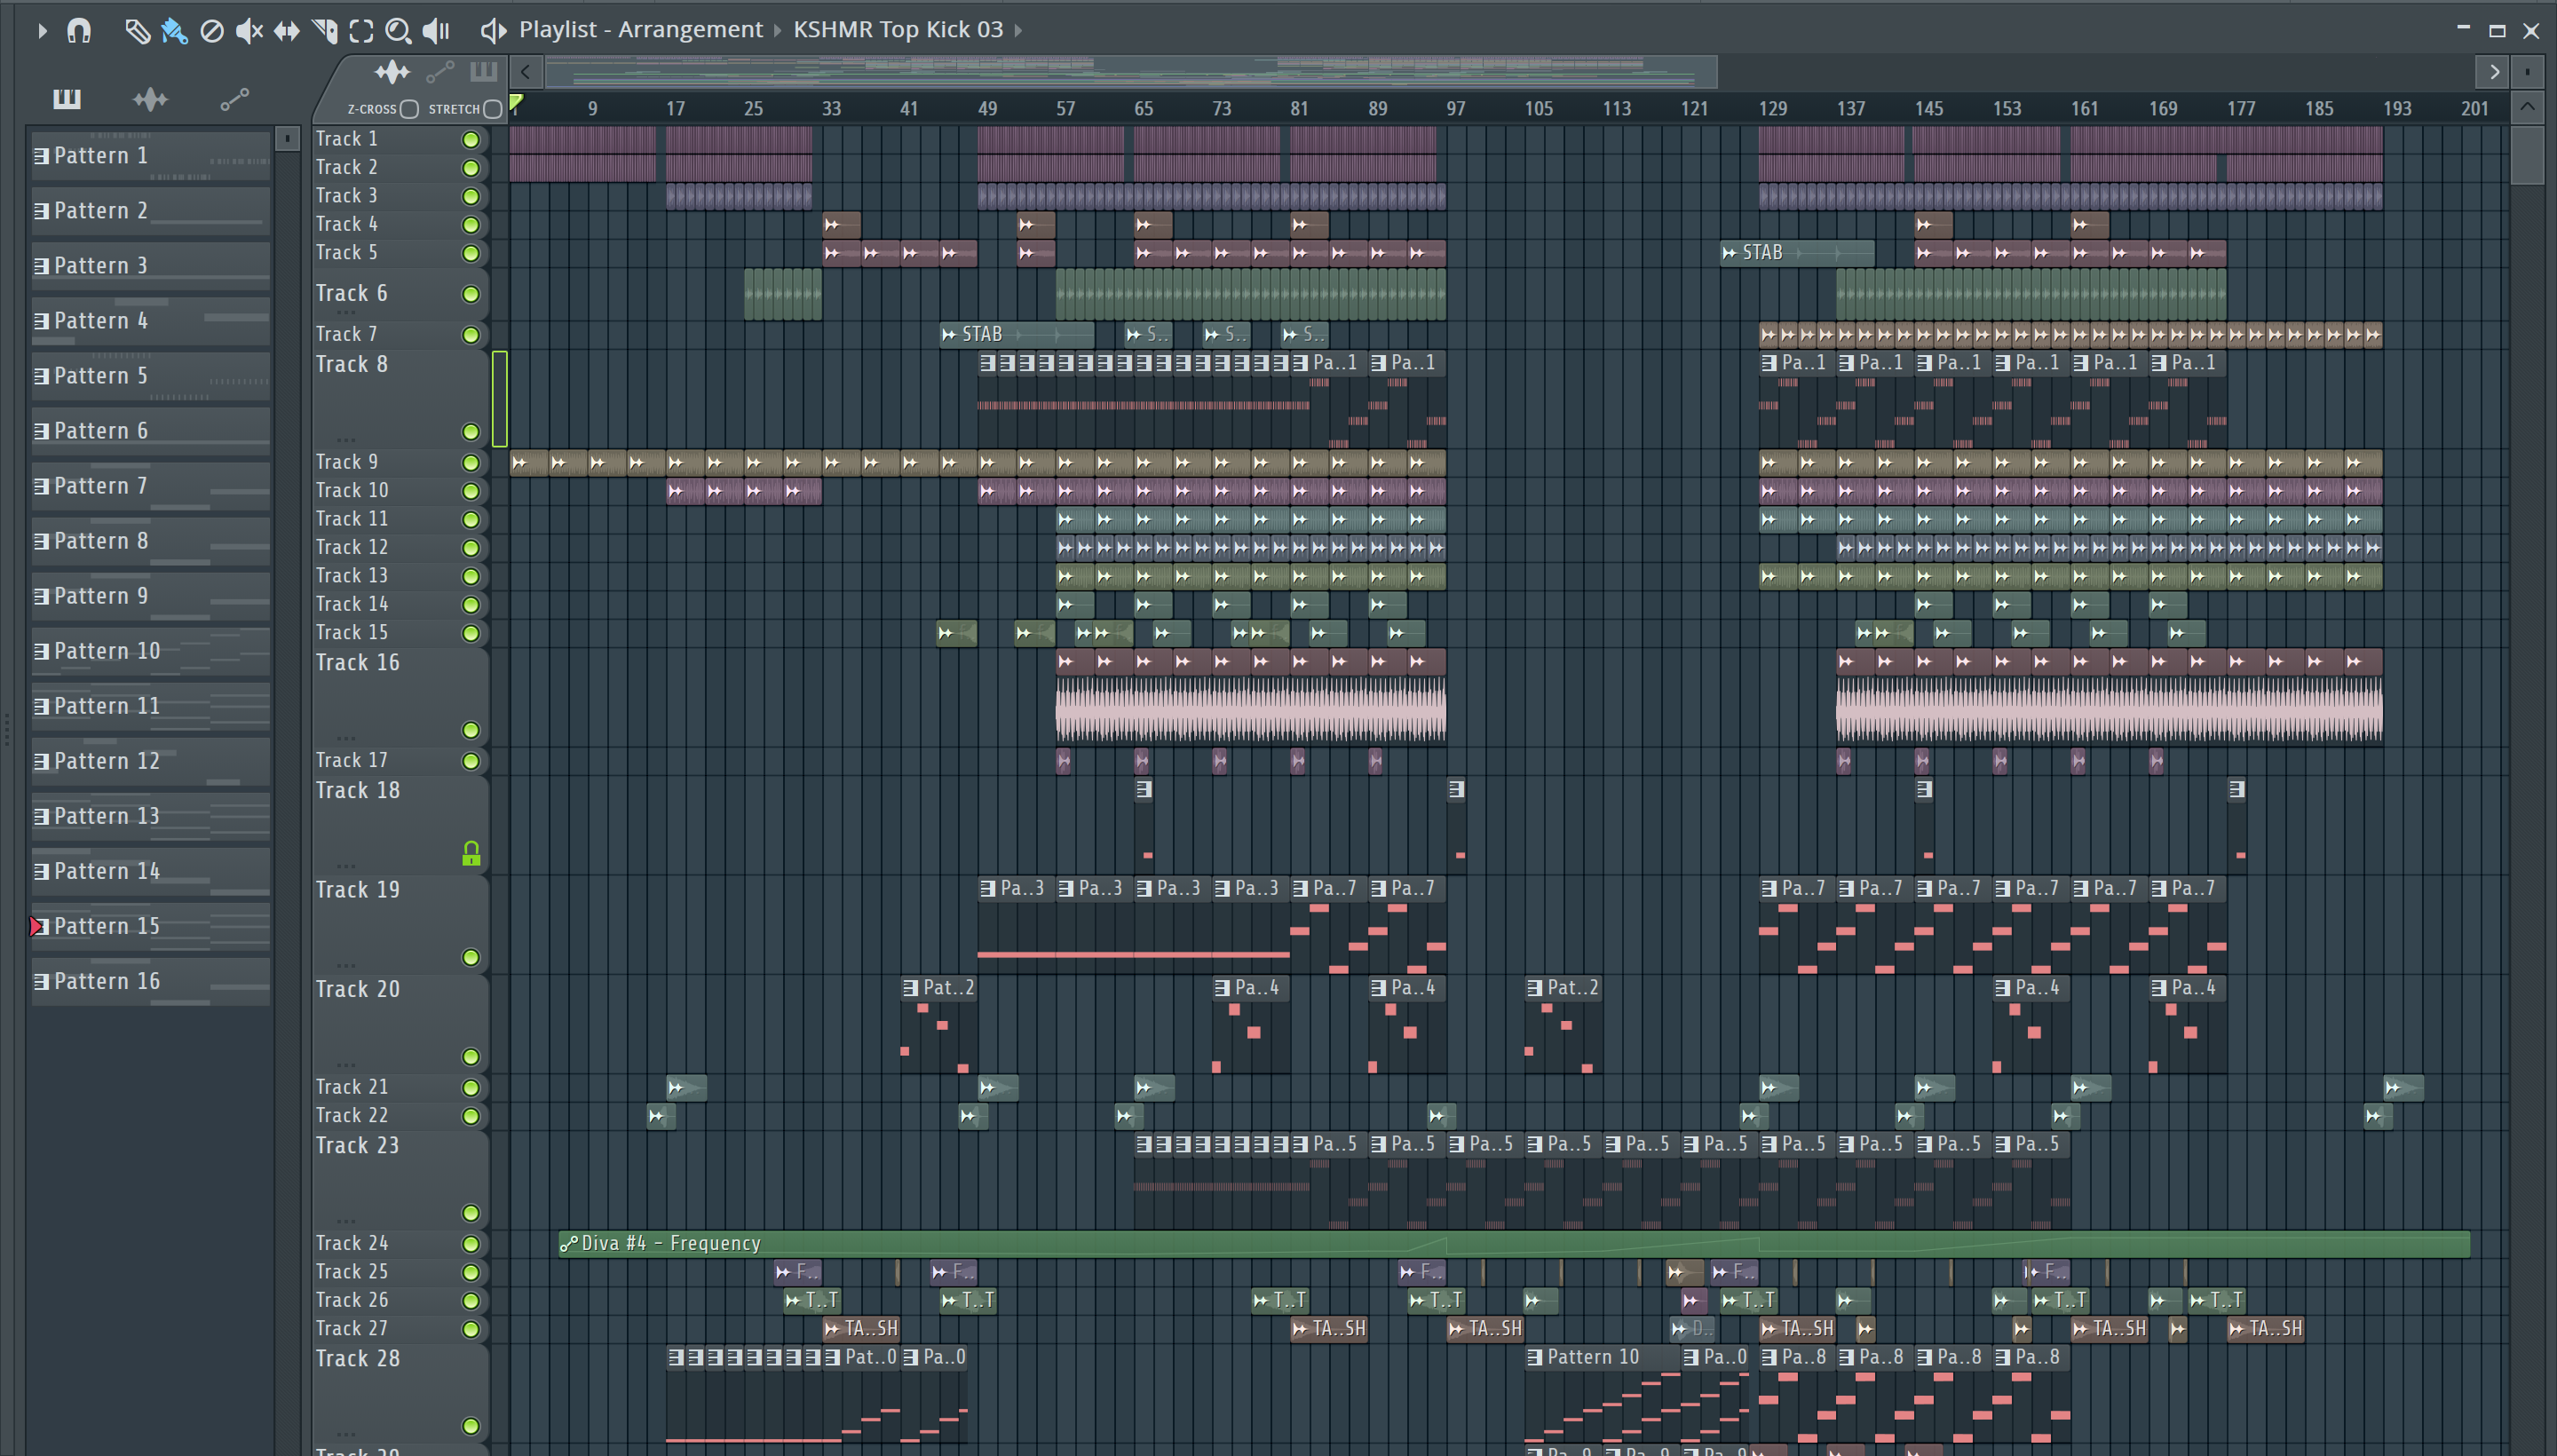Select the Track 28 header

pos(400,1393)
